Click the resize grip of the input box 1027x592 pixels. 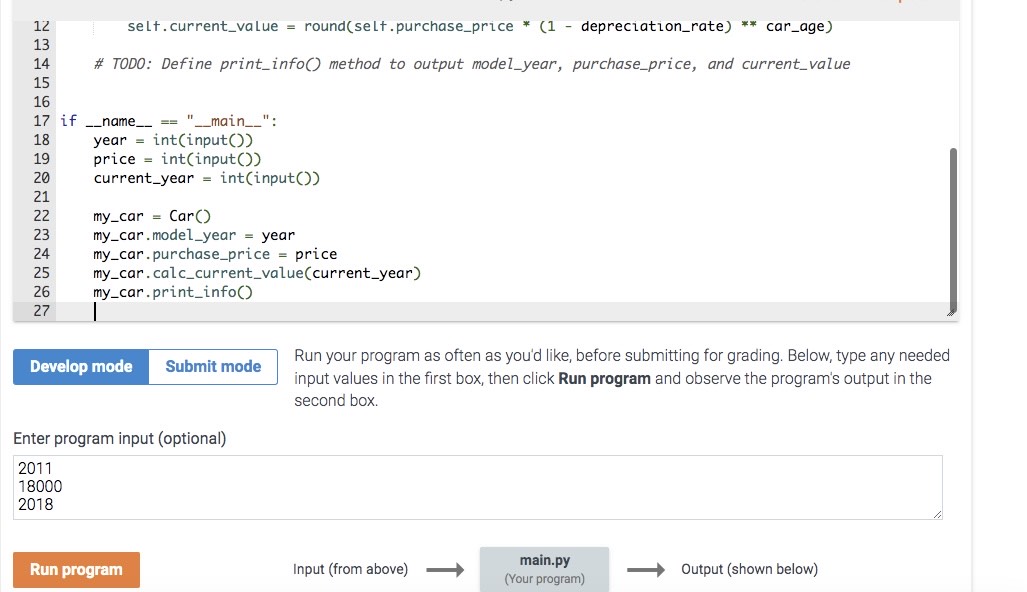(x=936, y=513)
